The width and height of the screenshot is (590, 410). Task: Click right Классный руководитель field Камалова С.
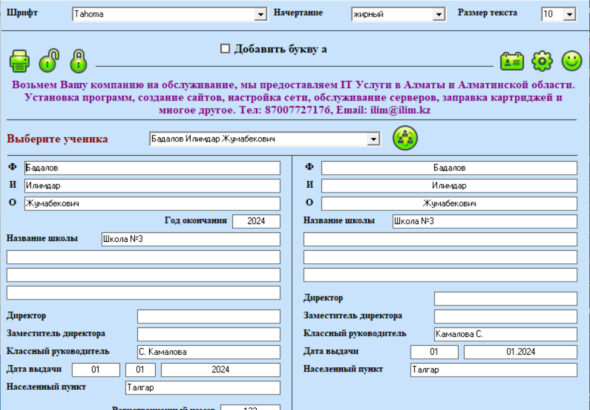(506, 334)
